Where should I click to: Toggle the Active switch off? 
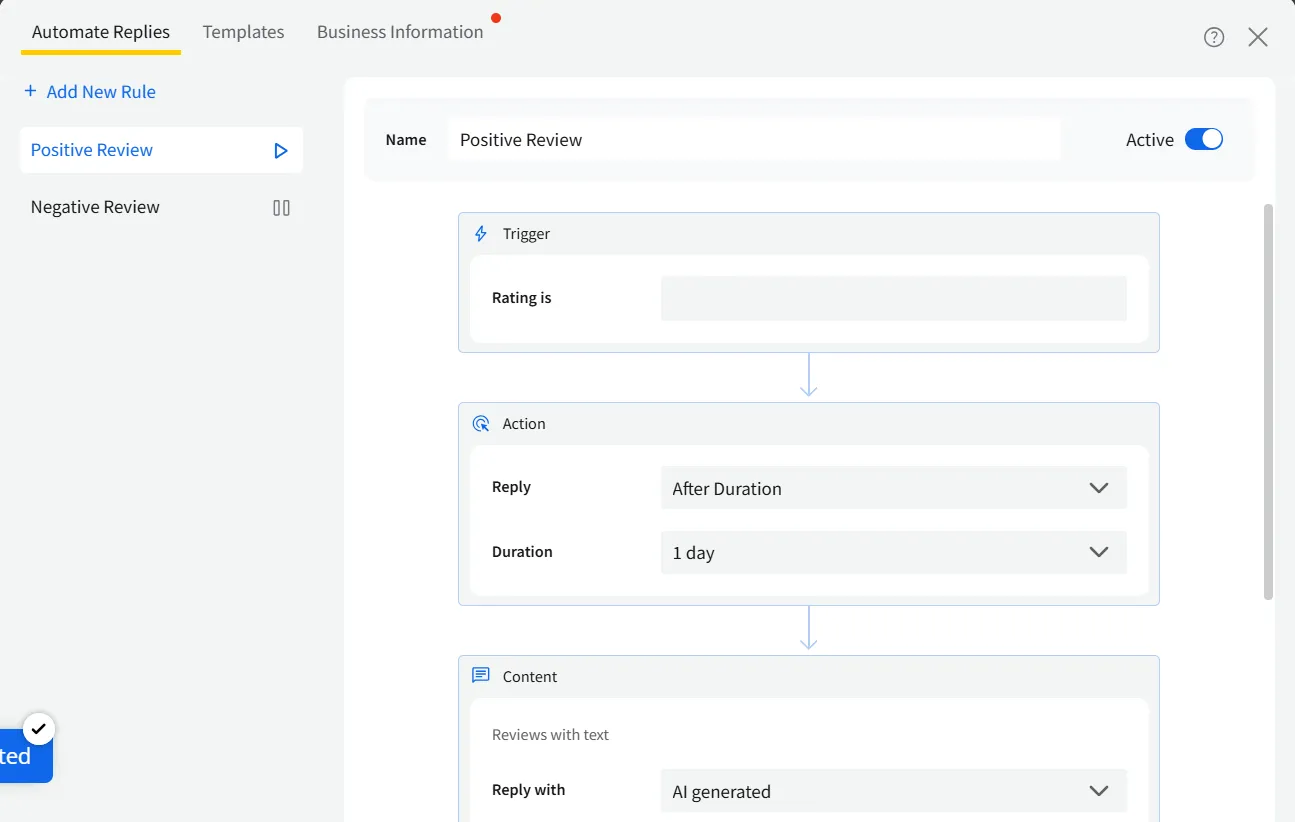point(1203,140)
